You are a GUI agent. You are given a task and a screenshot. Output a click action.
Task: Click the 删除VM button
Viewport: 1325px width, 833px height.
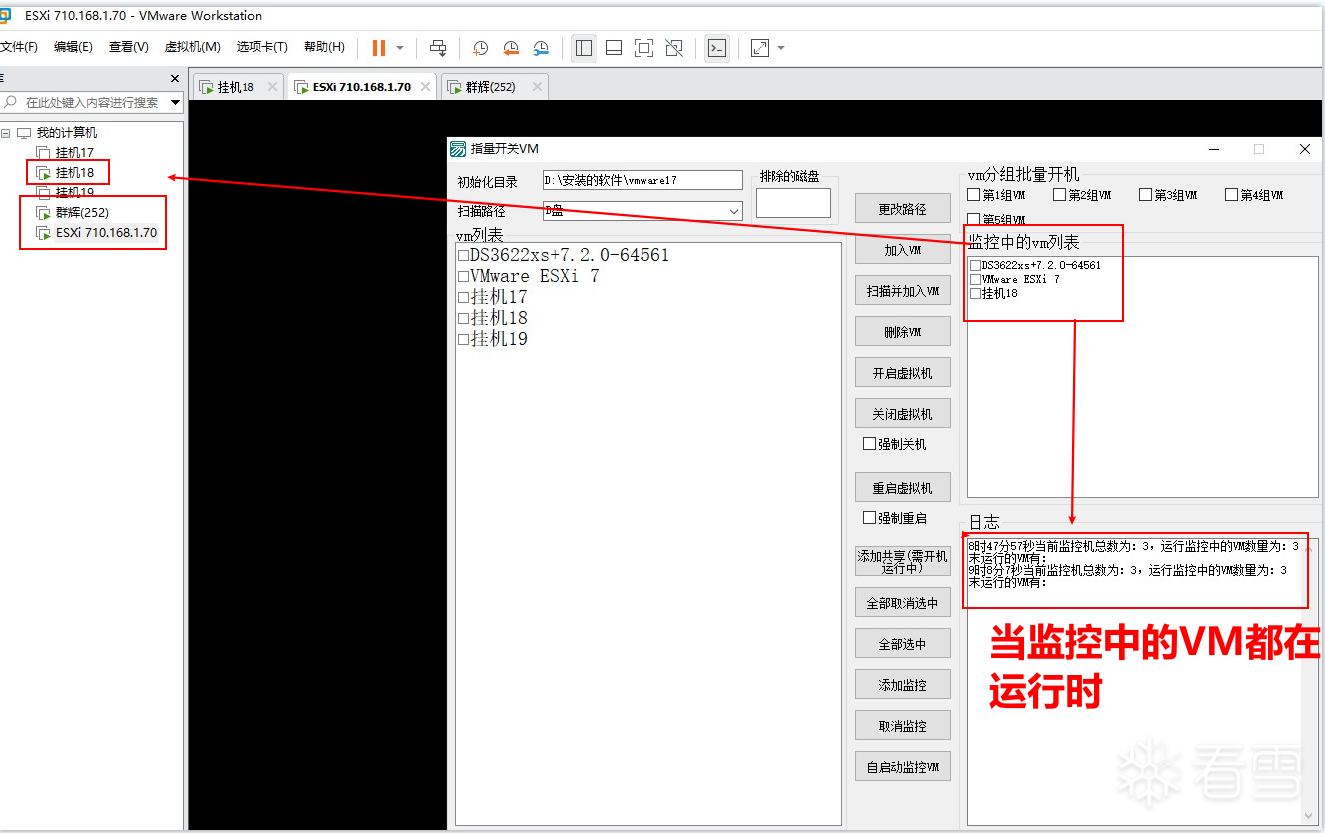pyautogui.click(x=903, y=332)
